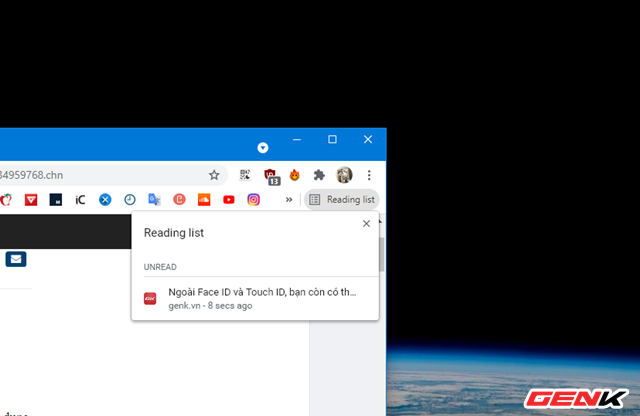Open the Extensions puzzle piece menu
The width and height of the screenshot is (640, 416).
click(319, 175)
